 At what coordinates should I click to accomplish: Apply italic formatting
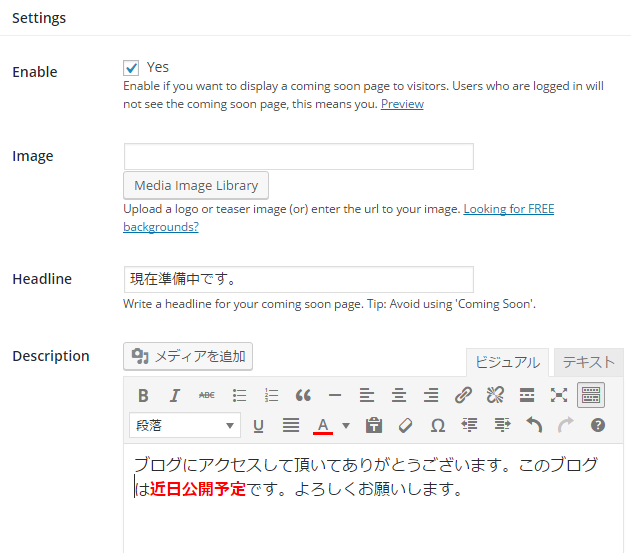pos(175,395)
